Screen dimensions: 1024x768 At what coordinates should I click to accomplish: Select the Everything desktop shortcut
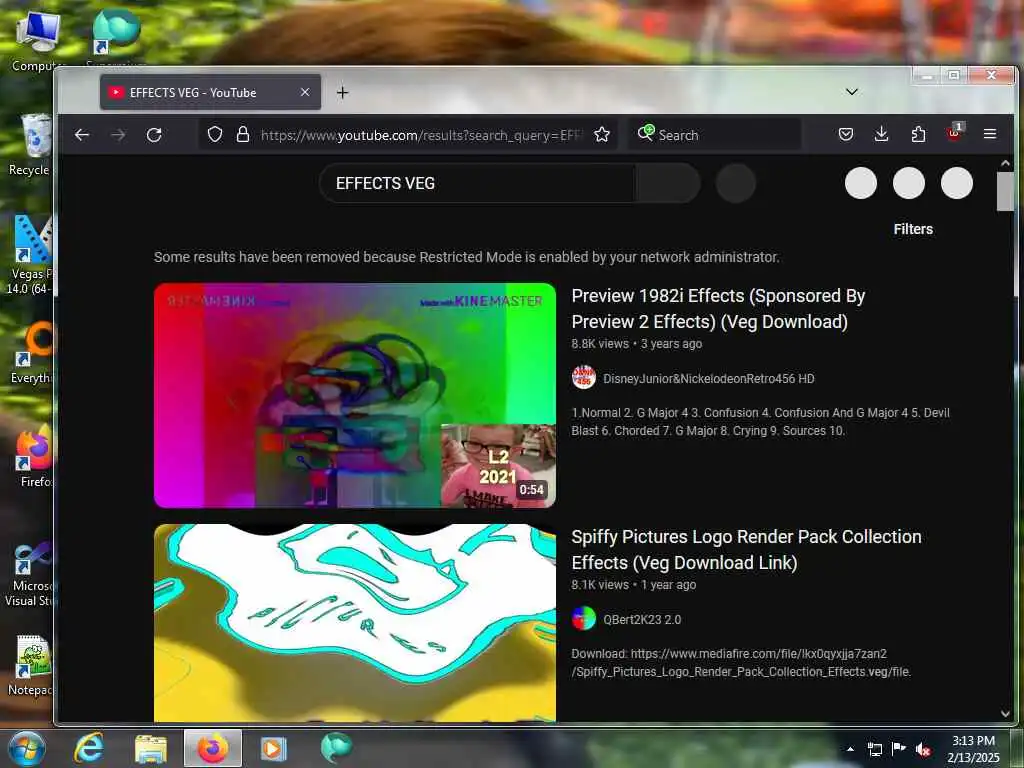30,353
